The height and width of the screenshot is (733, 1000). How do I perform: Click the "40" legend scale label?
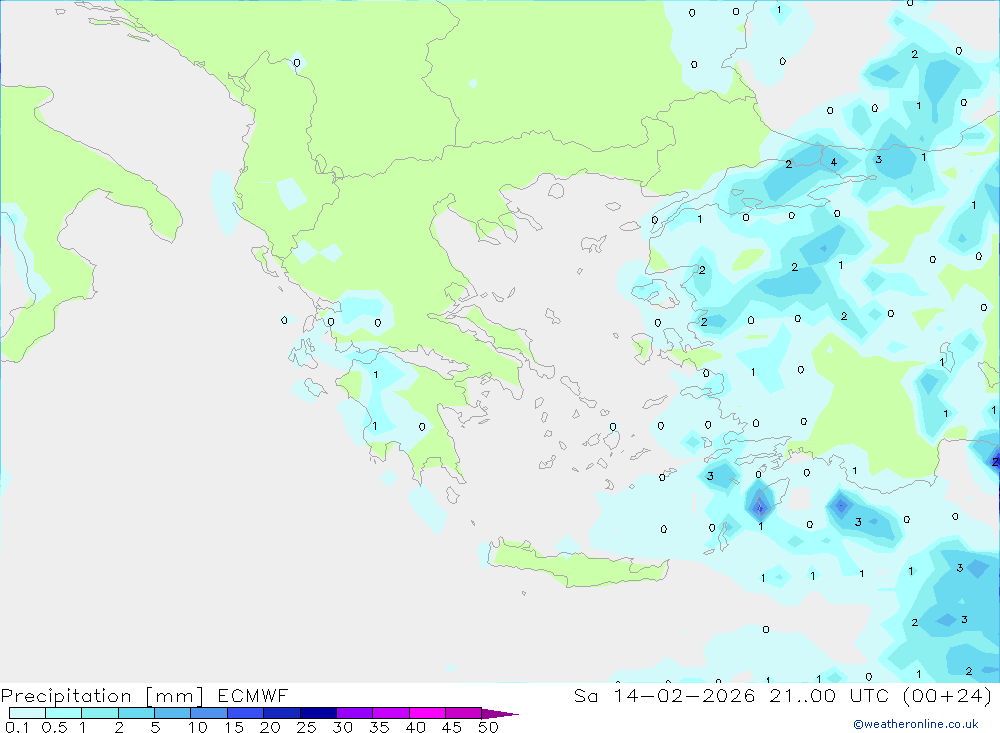click(x=415, y=727)
